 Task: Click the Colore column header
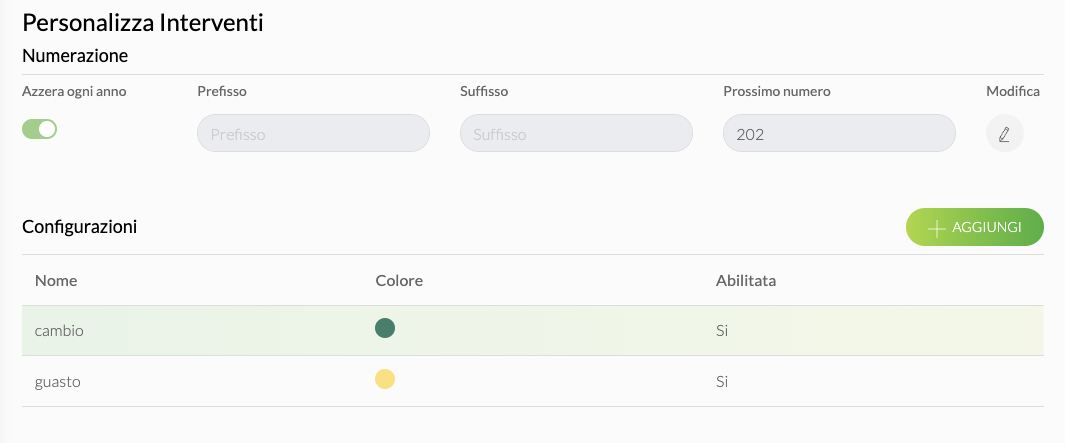coord(399,281)
